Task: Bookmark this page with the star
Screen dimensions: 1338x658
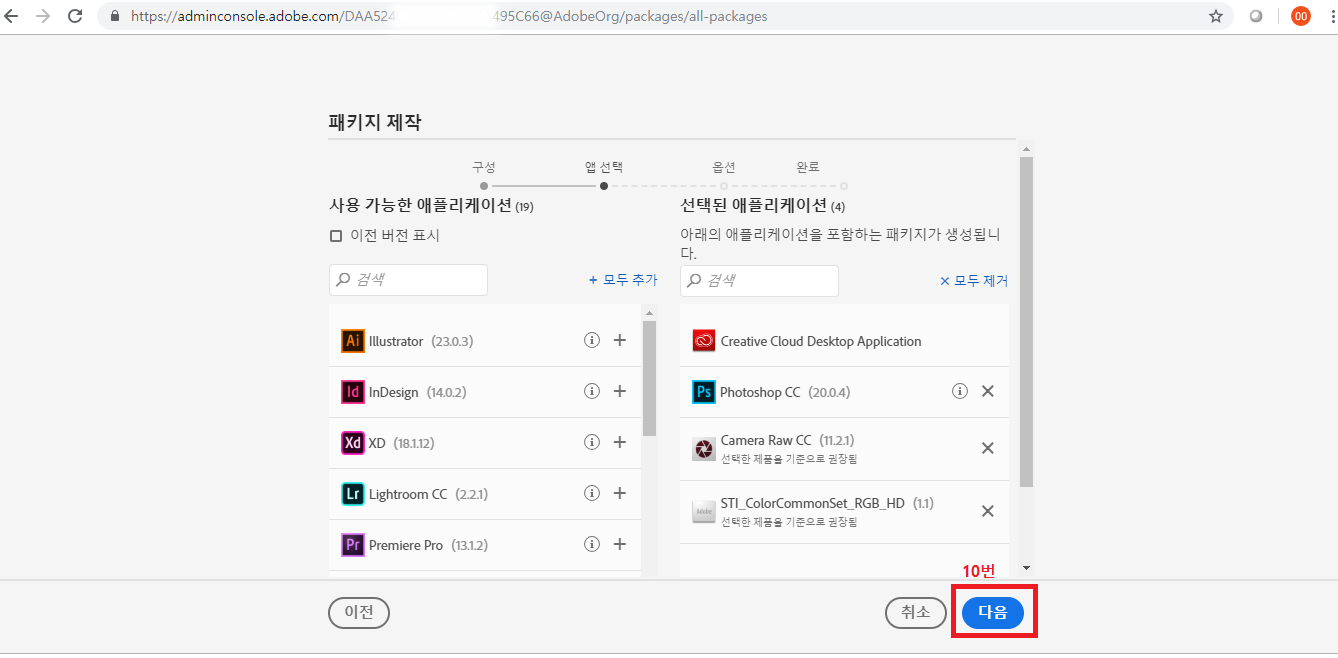Action: tap(1216, 16)
